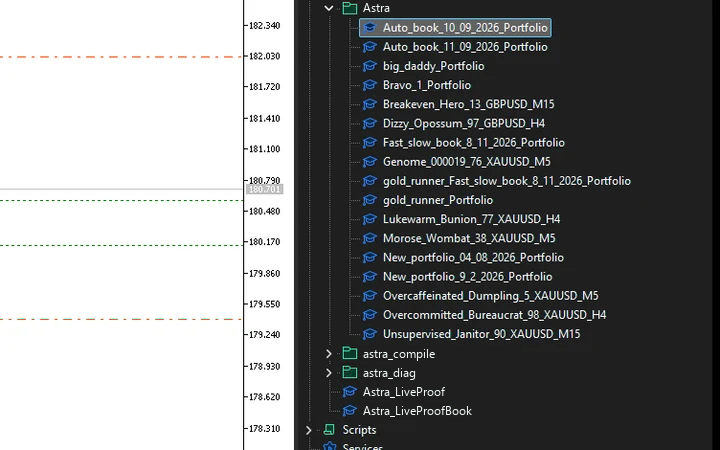This screenshot has width=720, height=450.
Task: Click the Overcaffeinated_Dumpling_5_XAUUSD_M5 expert icon
Action: tap(370, 296)
